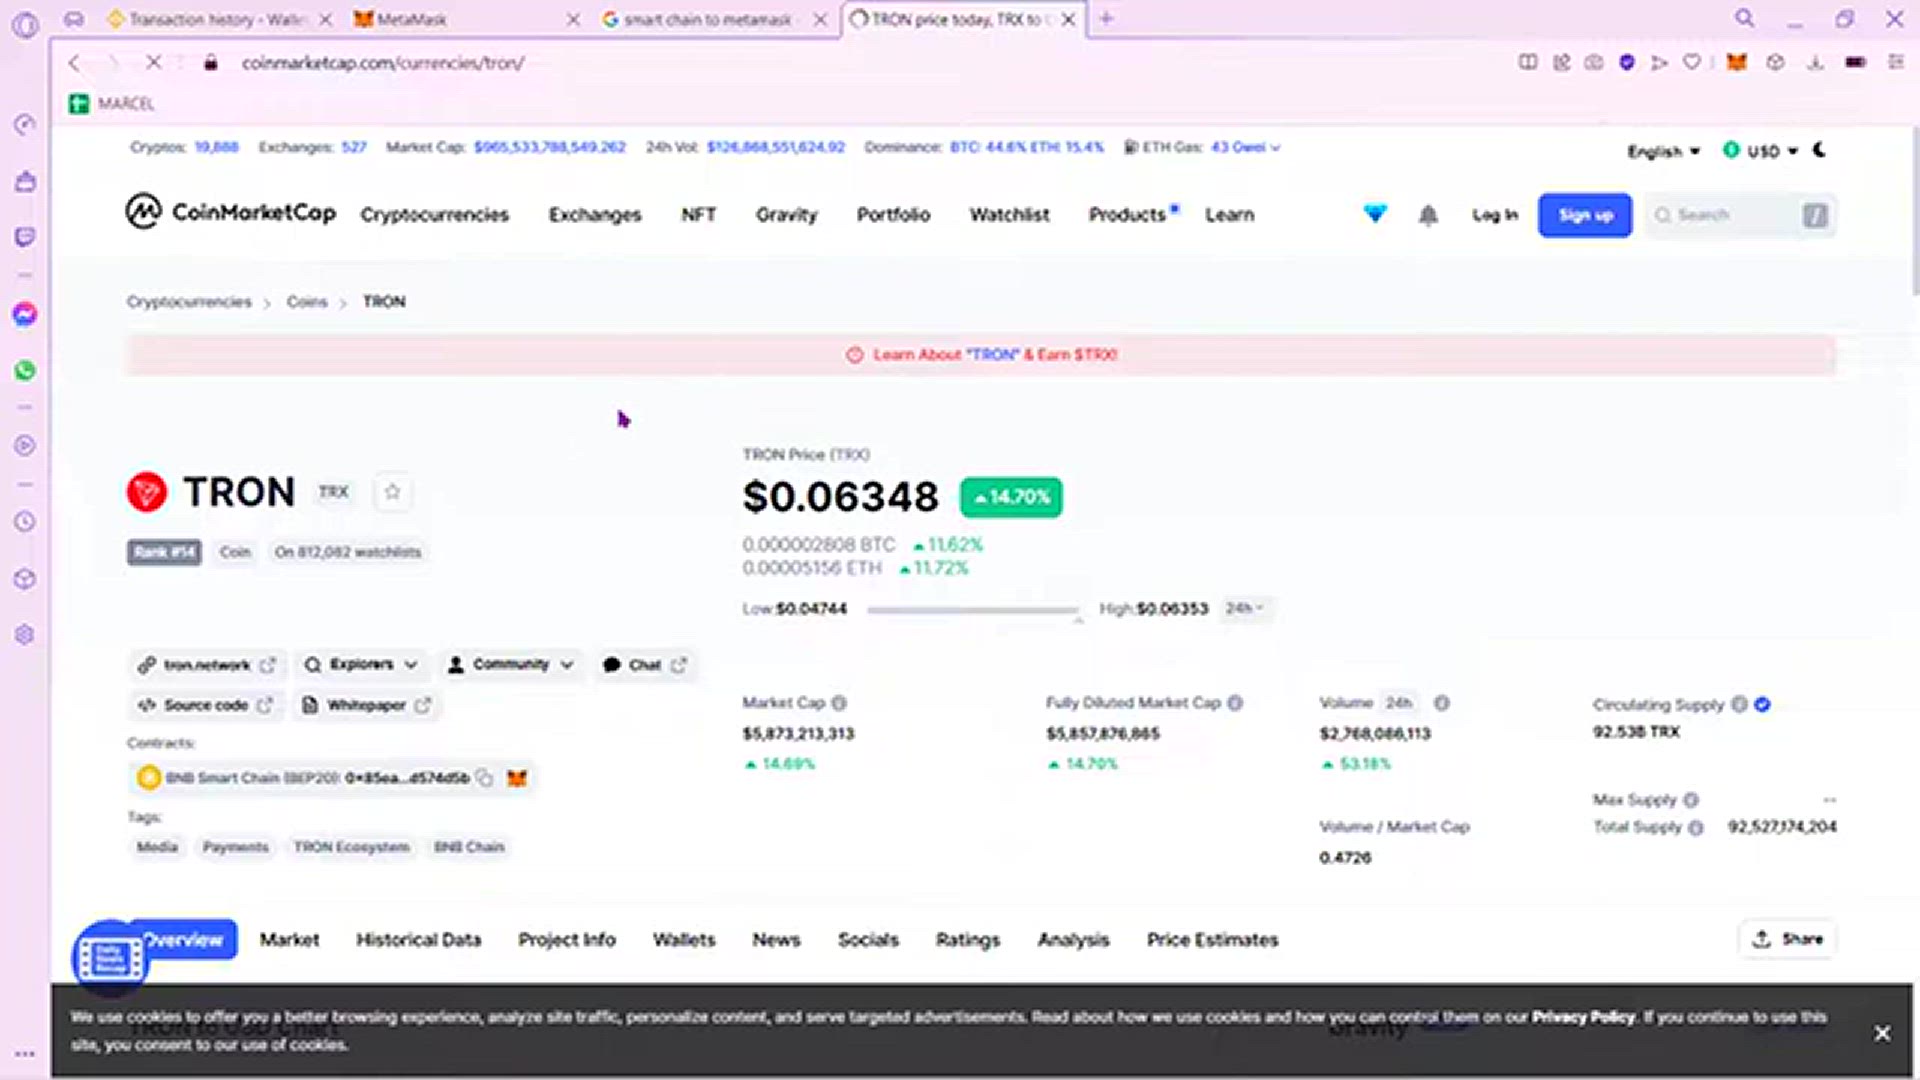Switch to the MetaMask browser tab
1920x1080 pixels.
coord(465,19)
